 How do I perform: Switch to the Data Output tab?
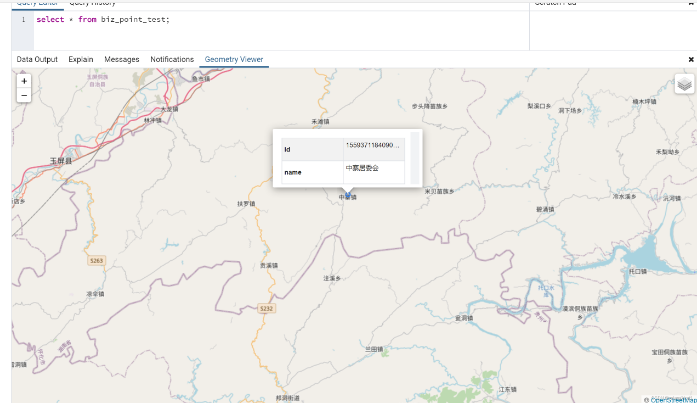tap(37, 60)
